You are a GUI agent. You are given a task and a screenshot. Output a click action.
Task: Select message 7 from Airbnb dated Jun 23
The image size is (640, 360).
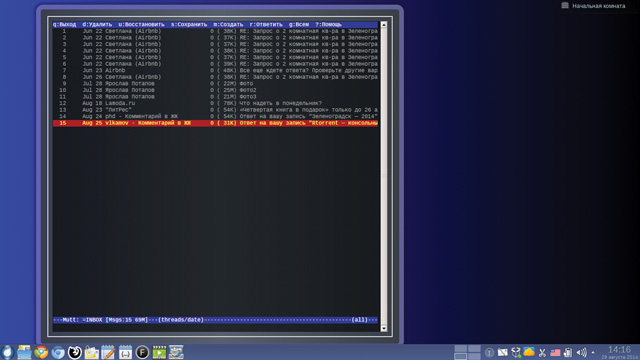coord(215,70)
